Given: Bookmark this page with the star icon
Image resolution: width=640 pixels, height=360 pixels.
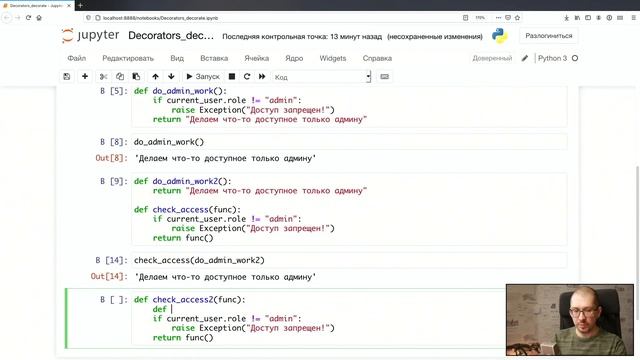Looking at the screenshot, I should [518, 18].
